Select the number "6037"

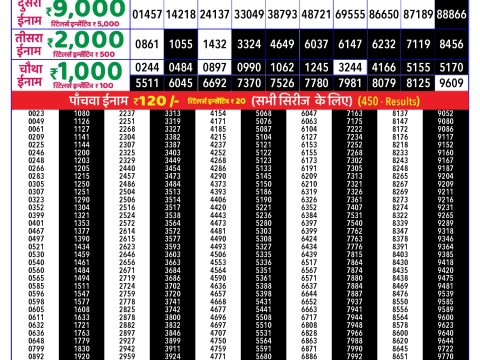[316, 44]
